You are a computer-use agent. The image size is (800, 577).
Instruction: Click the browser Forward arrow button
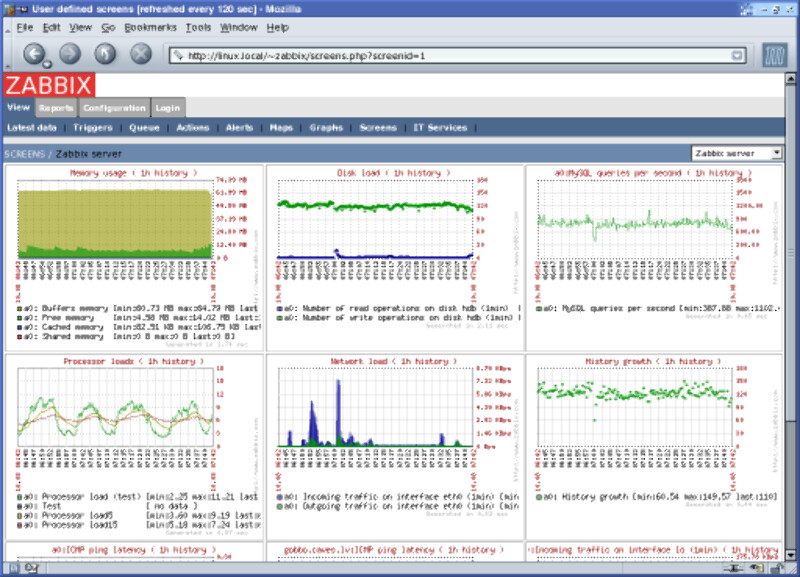69,54
